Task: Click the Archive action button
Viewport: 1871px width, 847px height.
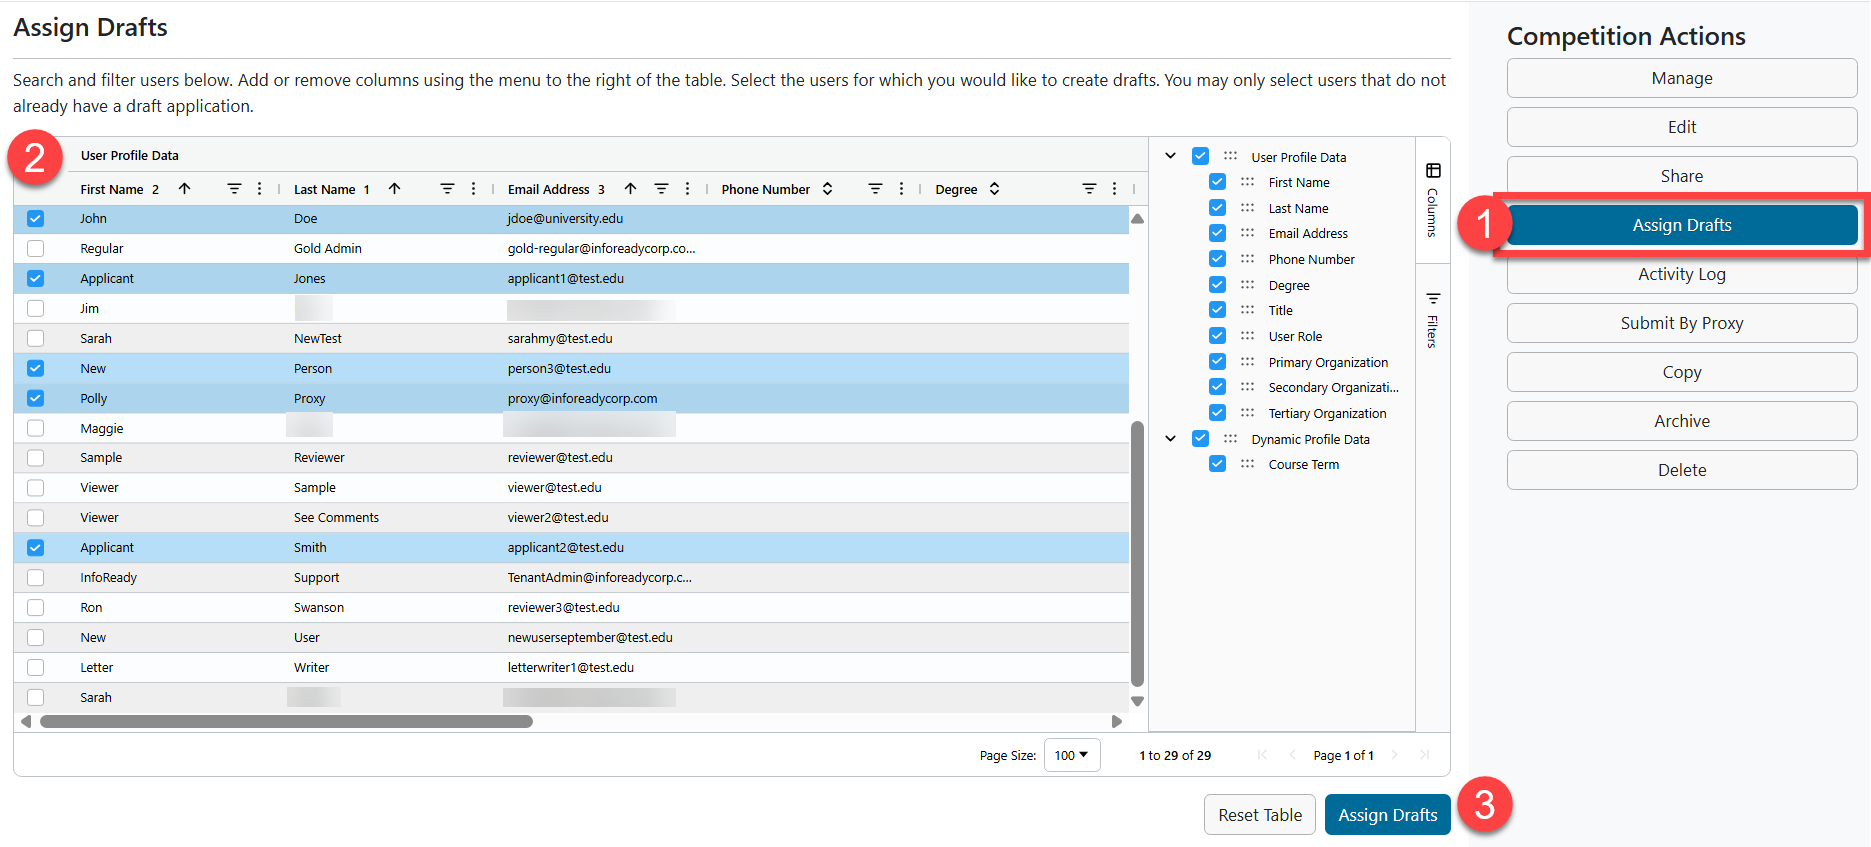Action: coord(1682,421)
